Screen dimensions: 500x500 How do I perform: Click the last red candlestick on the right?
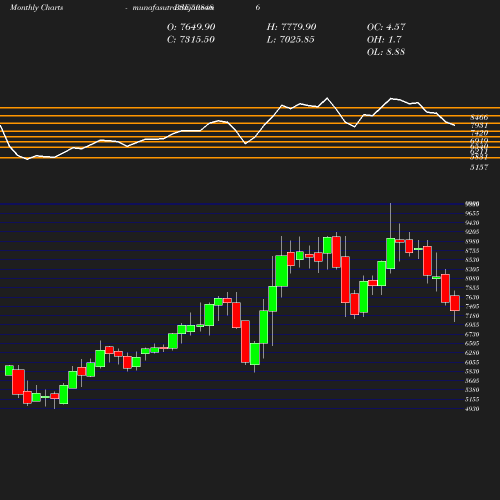coord(455,303)
